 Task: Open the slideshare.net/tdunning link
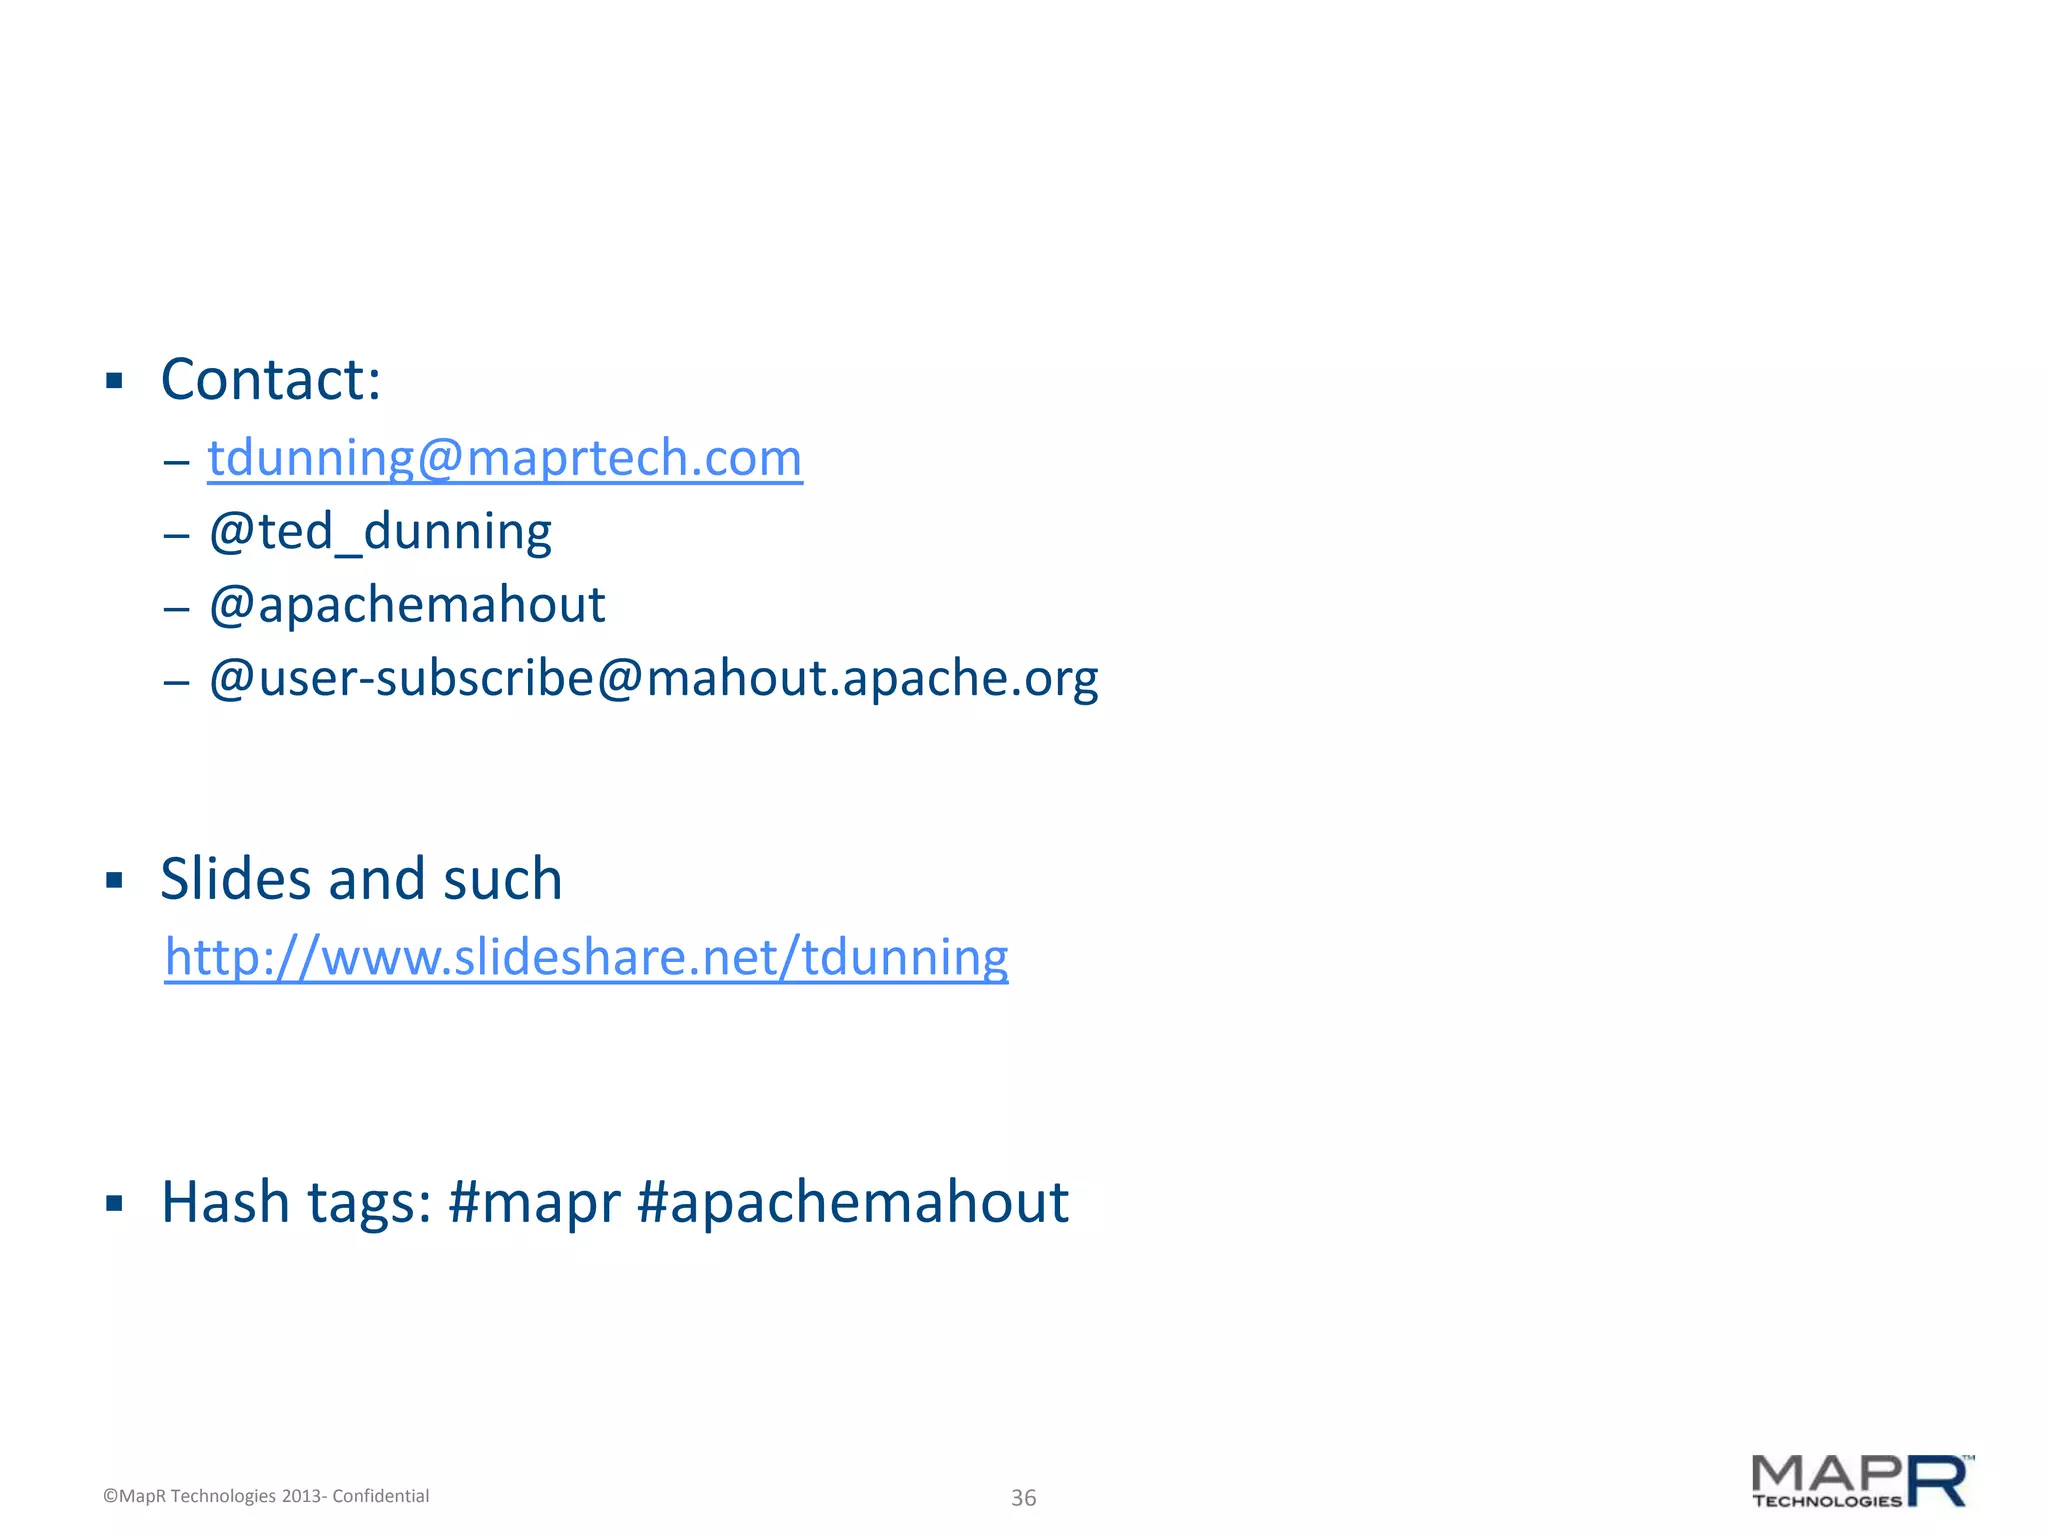pos(586,958)
